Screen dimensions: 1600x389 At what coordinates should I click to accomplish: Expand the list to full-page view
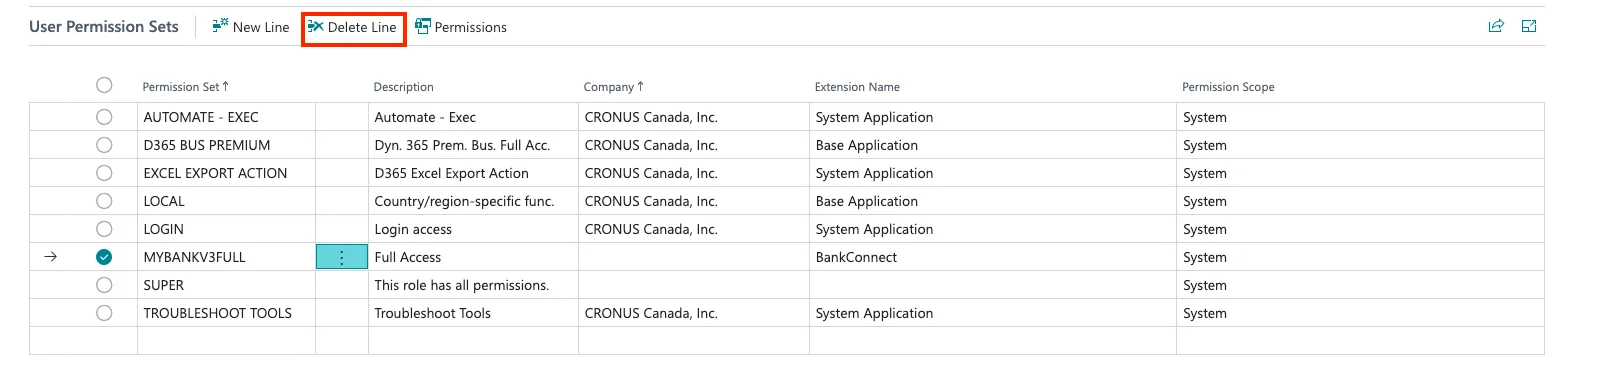click(x=1529, y=27)
